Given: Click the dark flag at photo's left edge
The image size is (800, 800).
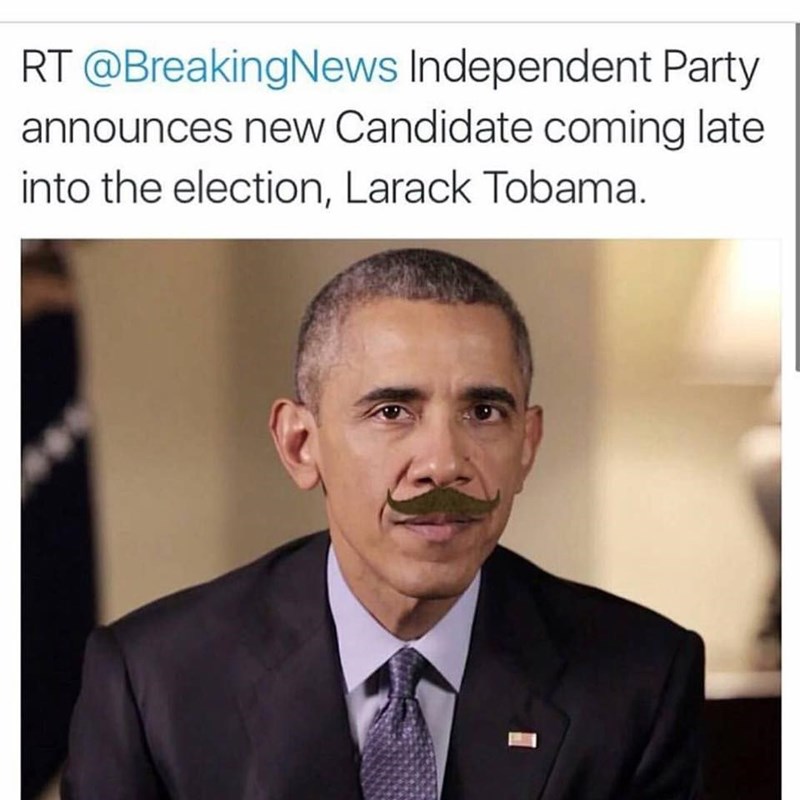Looking at the screenshot, I should (57, 510).
